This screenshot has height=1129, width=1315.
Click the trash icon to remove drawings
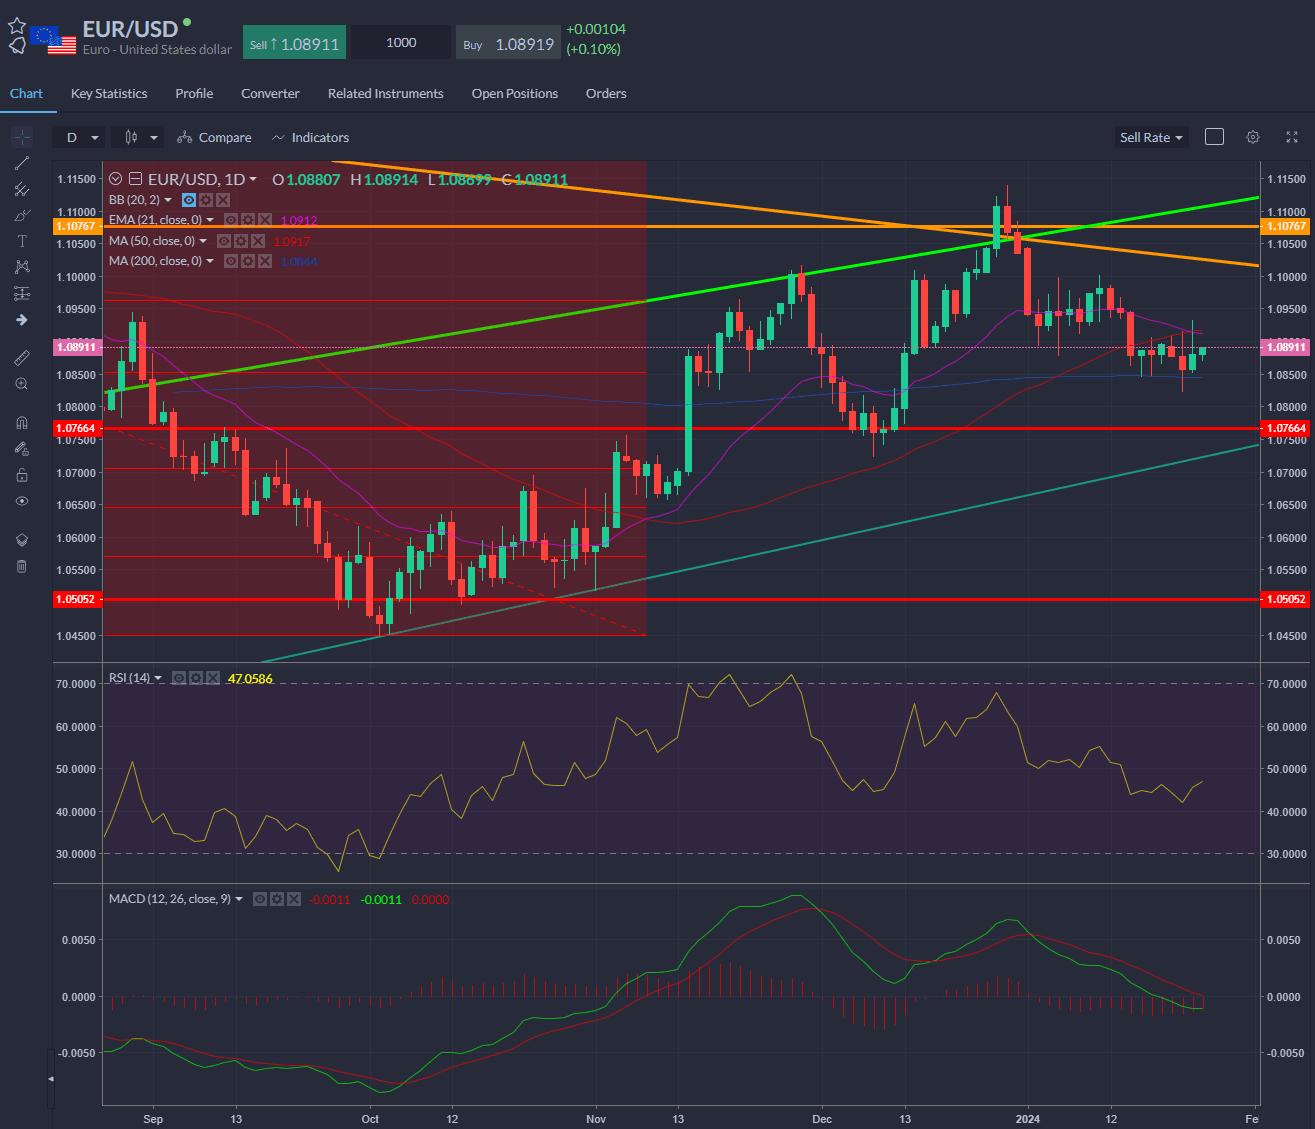pyautogui.click(x=22, y=567)
